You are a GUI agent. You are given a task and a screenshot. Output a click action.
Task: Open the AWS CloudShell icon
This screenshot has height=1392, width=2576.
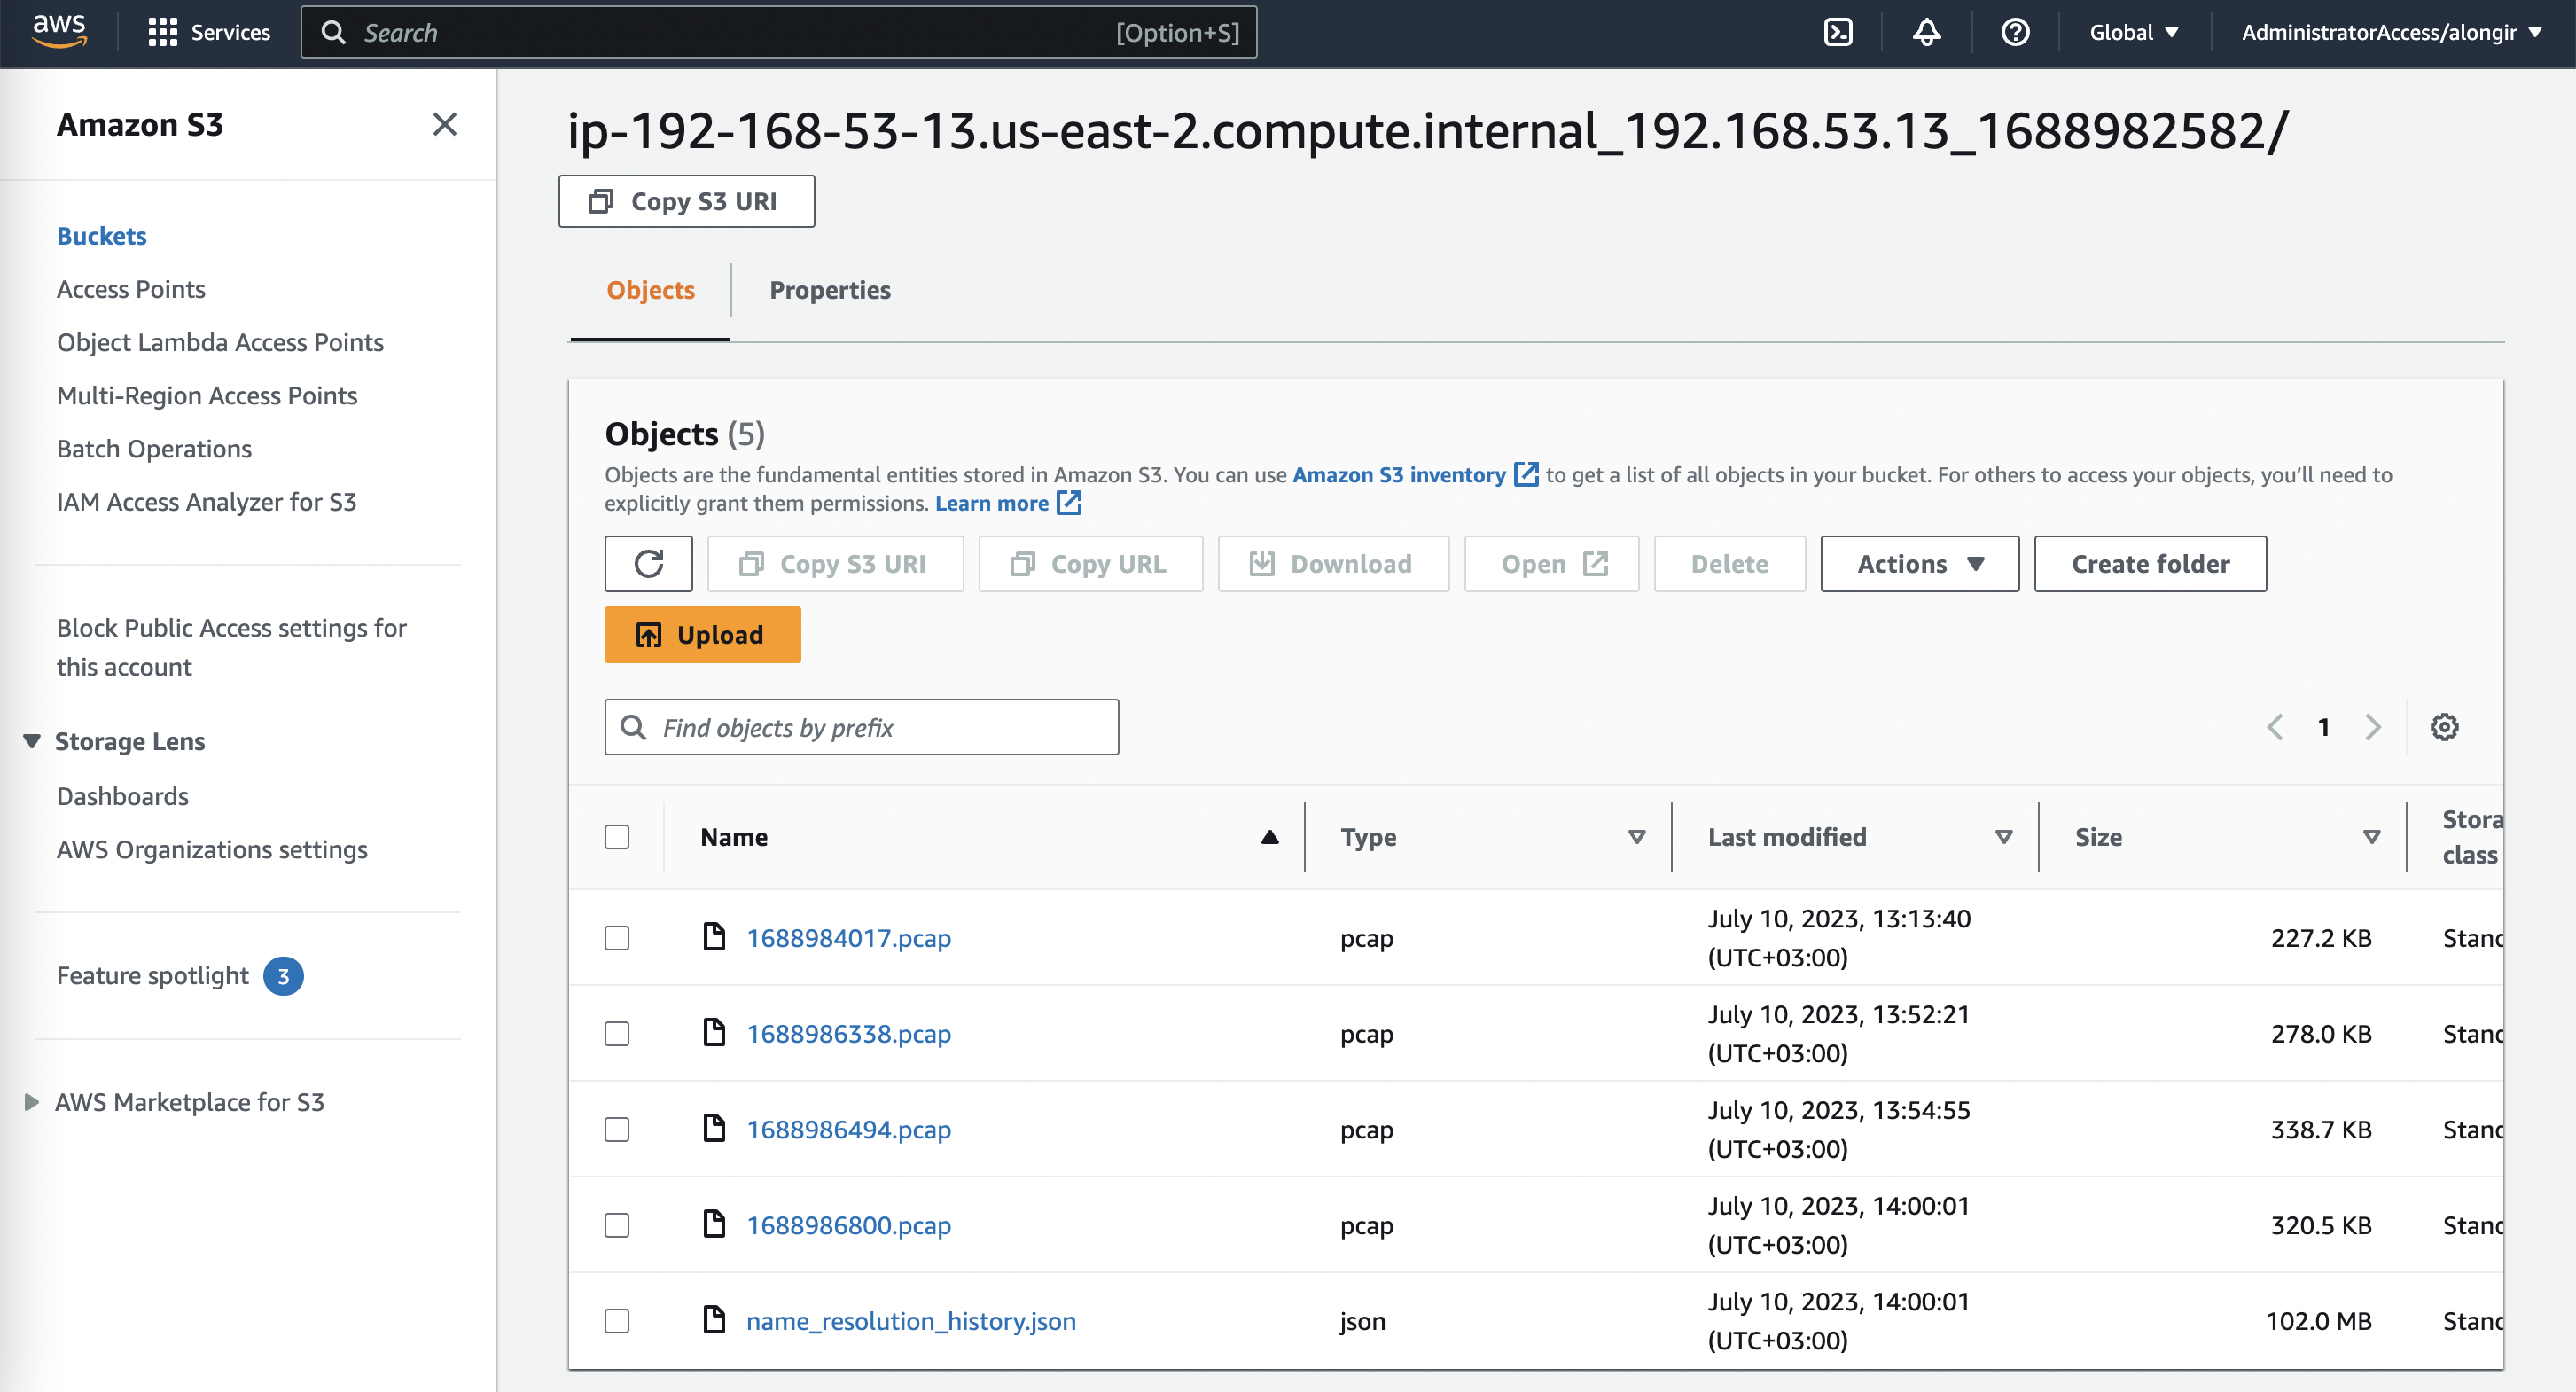[x=1838, y=32]
